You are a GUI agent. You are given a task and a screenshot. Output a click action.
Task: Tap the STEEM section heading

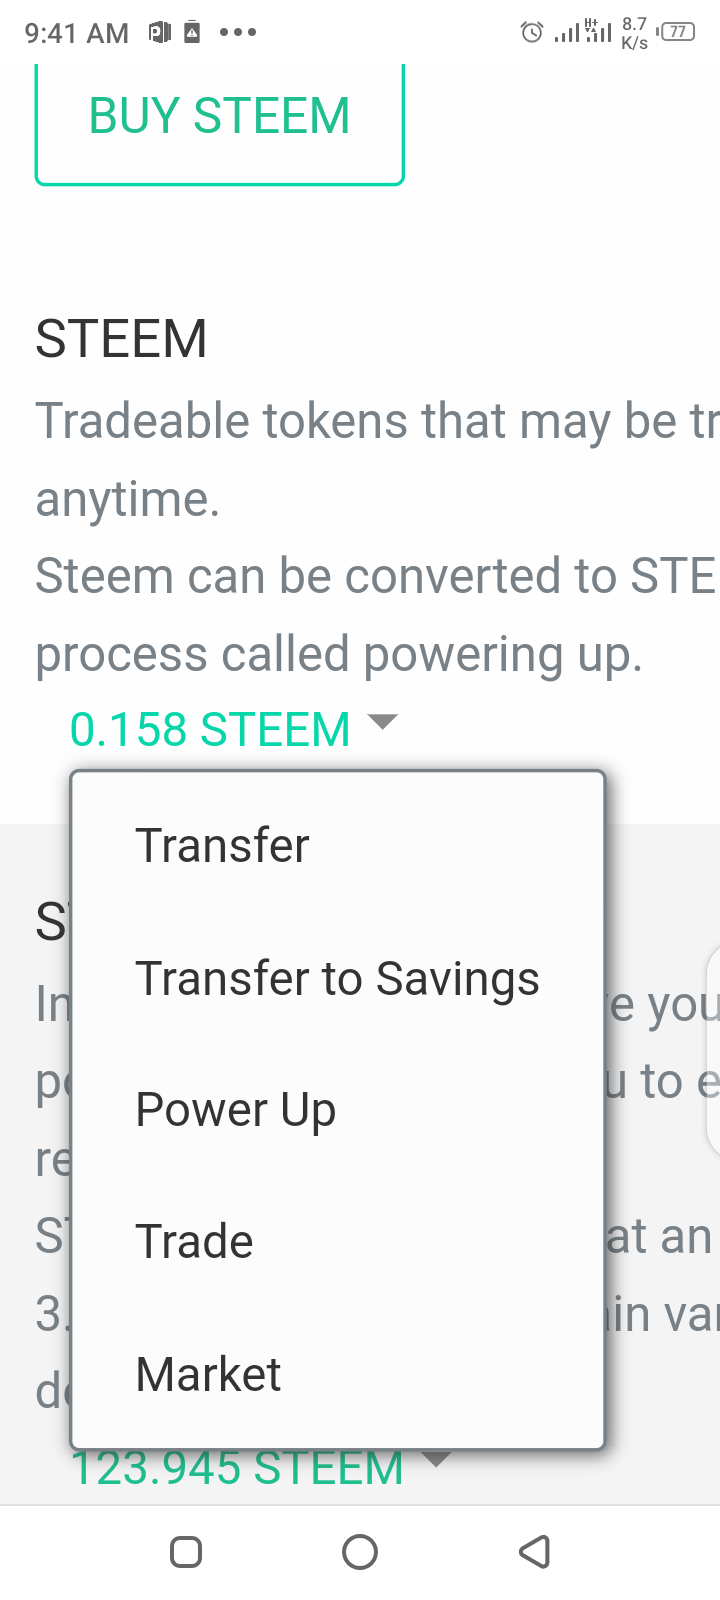[x=121, y=339]
